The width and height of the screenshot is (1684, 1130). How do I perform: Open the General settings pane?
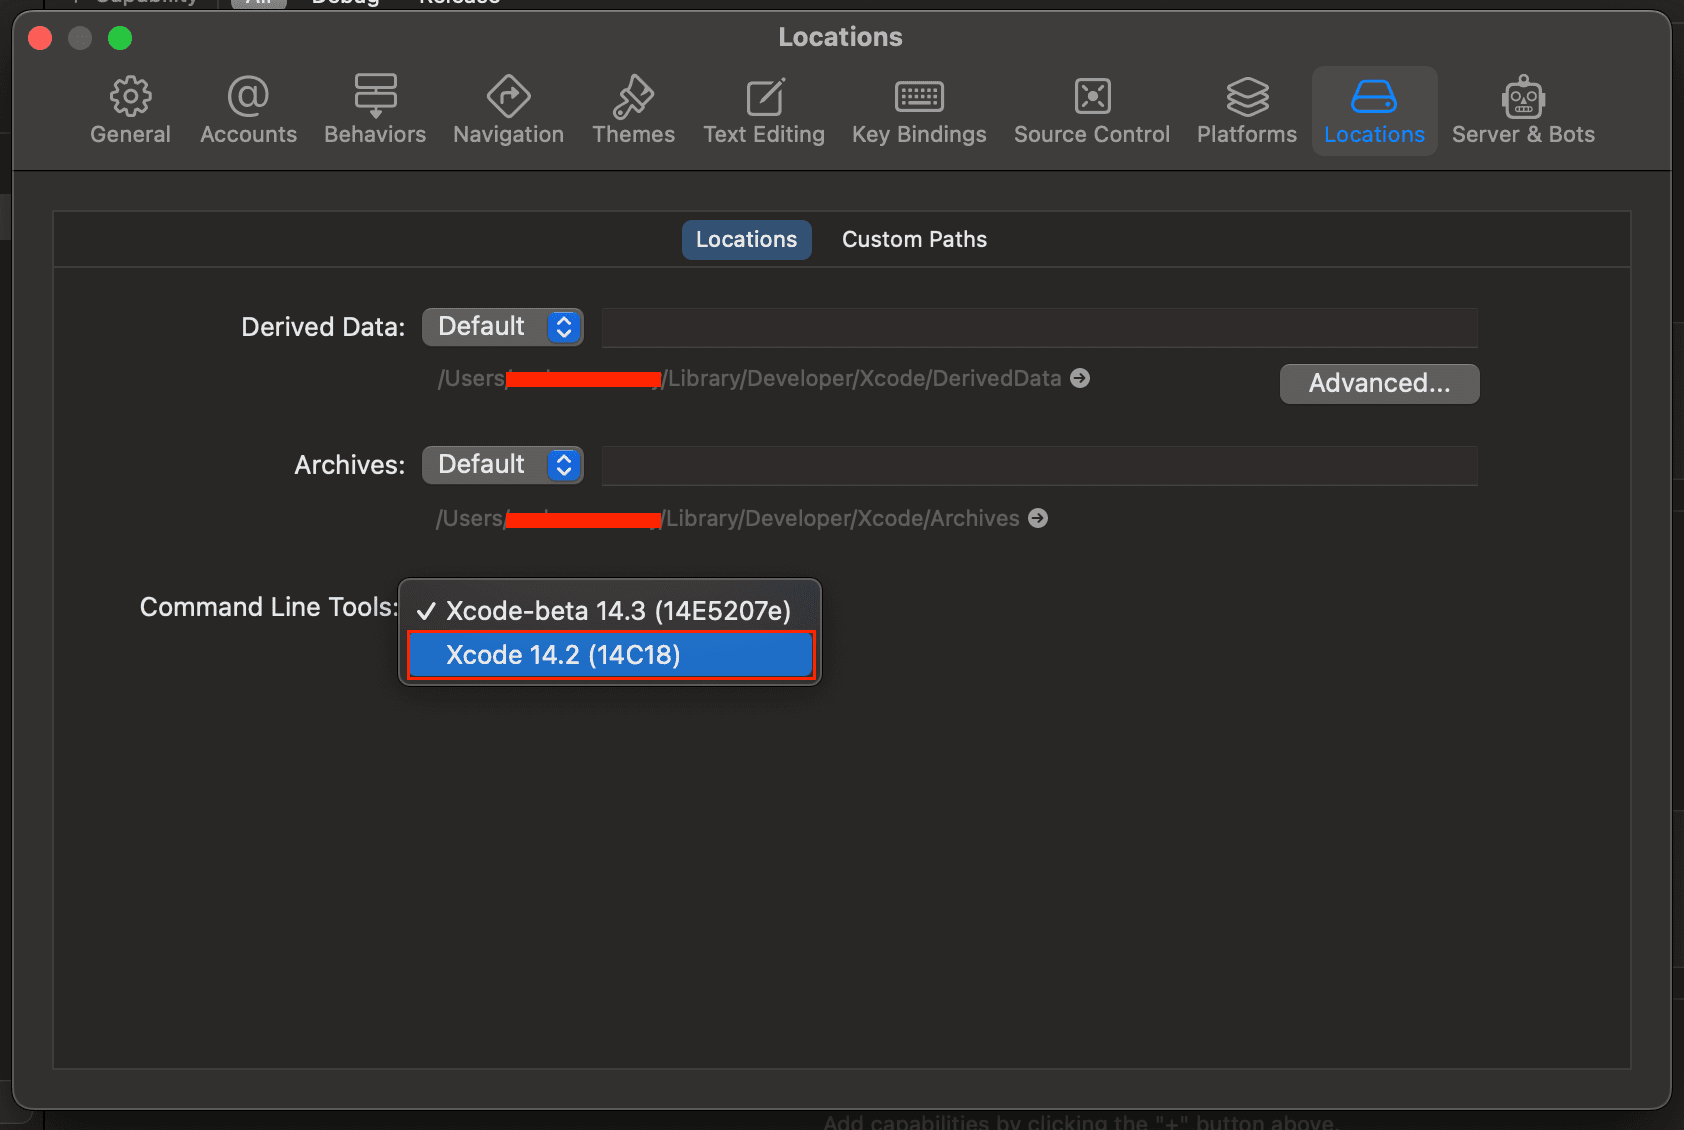coord(130,110)
